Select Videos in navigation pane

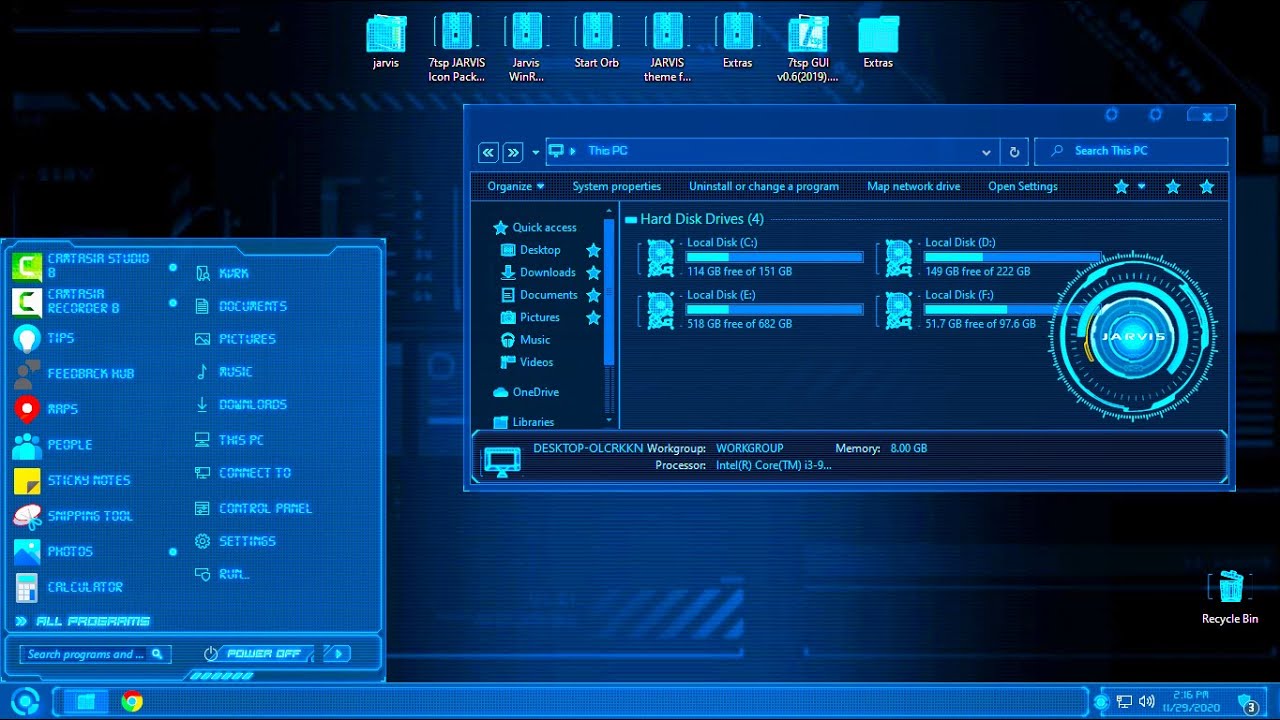click(527, 362)
